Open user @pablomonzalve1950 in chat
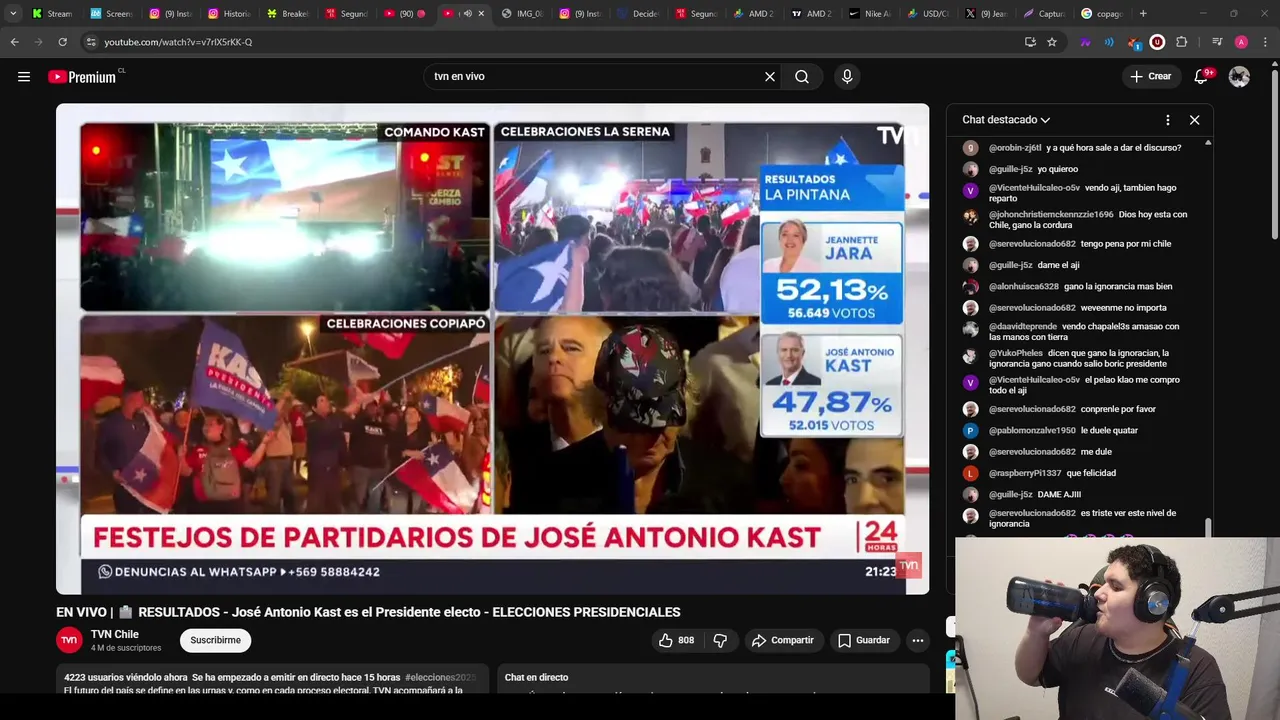1280x720 pixels. point(1032,431)
